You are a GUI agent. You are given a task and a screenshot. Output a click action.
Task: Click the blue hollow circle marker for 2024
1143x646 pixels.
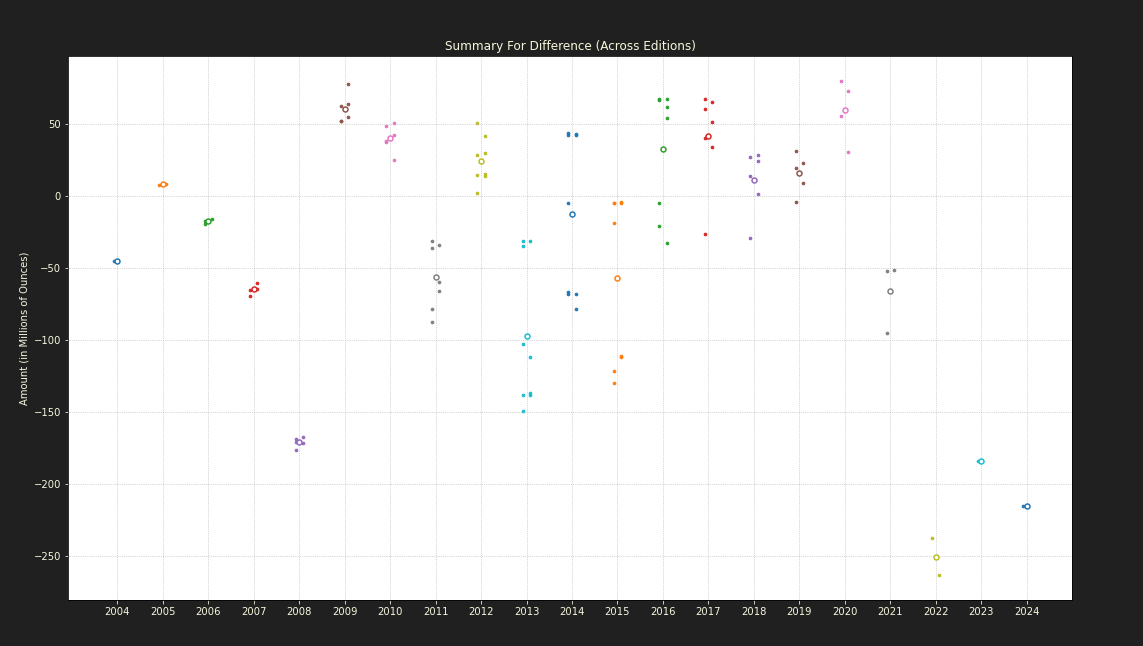1028,507
